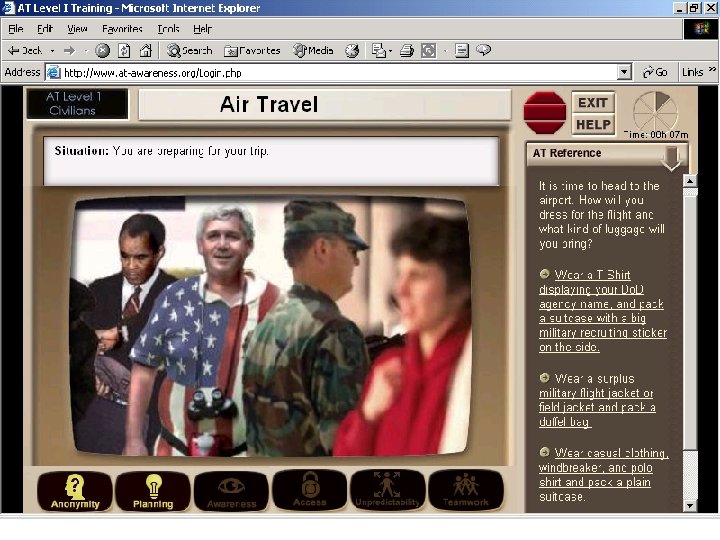720x540 pixels.
Task: Open the Edit menu
Action: 45,29
